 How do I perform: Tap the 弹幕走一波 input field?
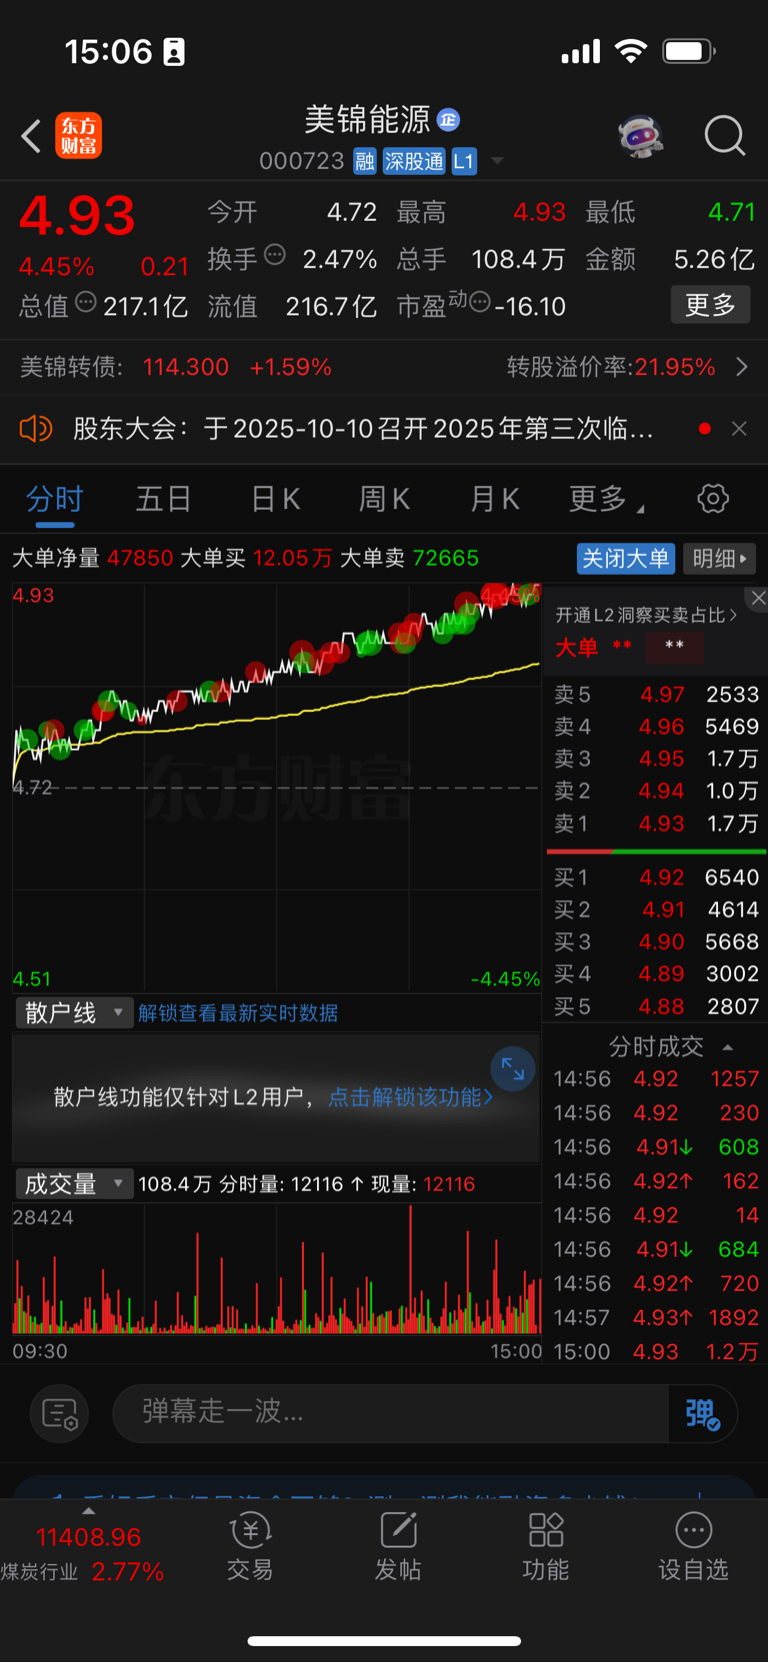390,1413
